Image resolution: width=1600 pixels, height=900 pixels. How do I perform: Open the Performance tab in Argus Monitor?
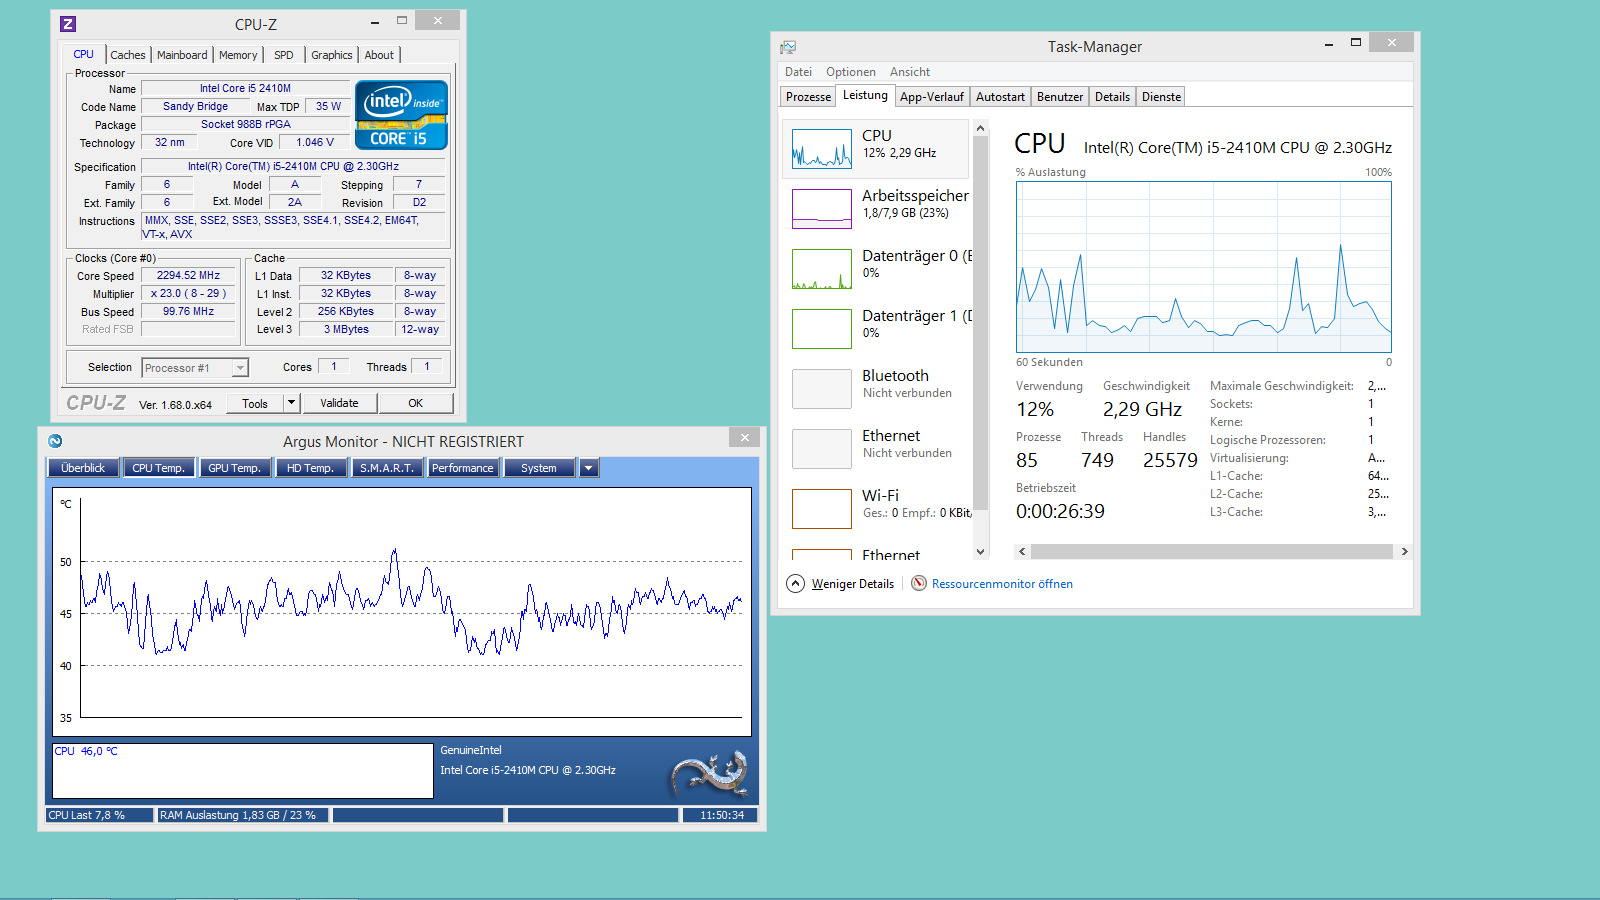[463, 468]
